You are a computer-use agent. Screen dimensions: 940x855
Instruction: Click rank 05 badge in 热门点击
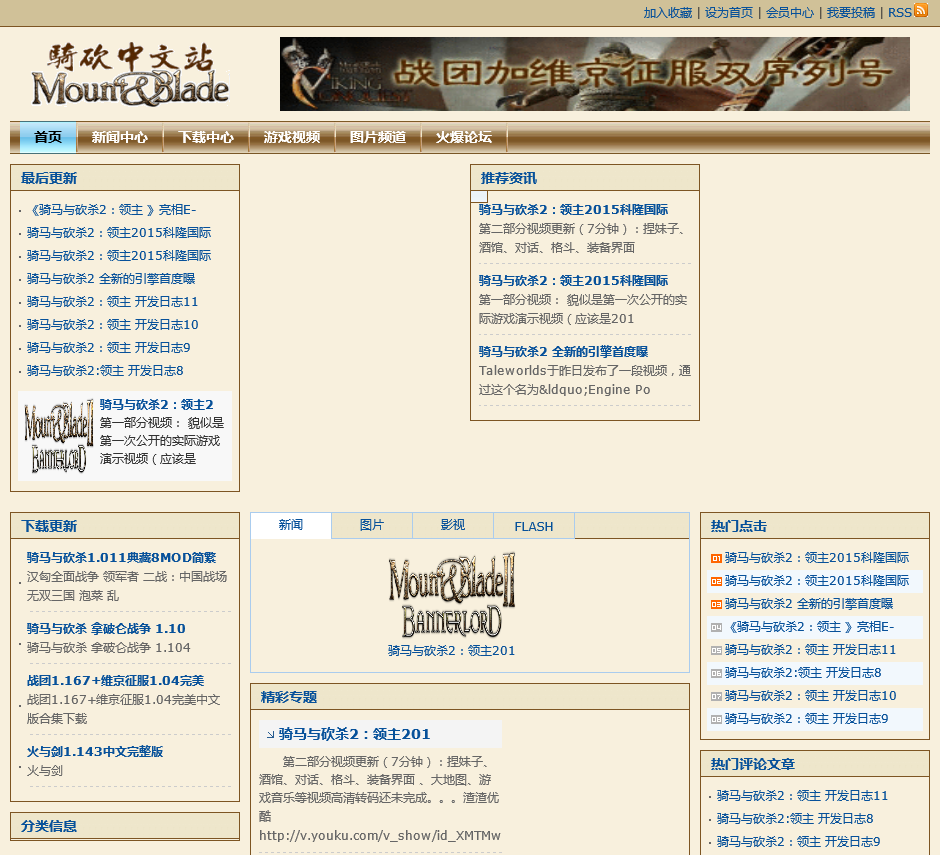[x=716, y=650]
